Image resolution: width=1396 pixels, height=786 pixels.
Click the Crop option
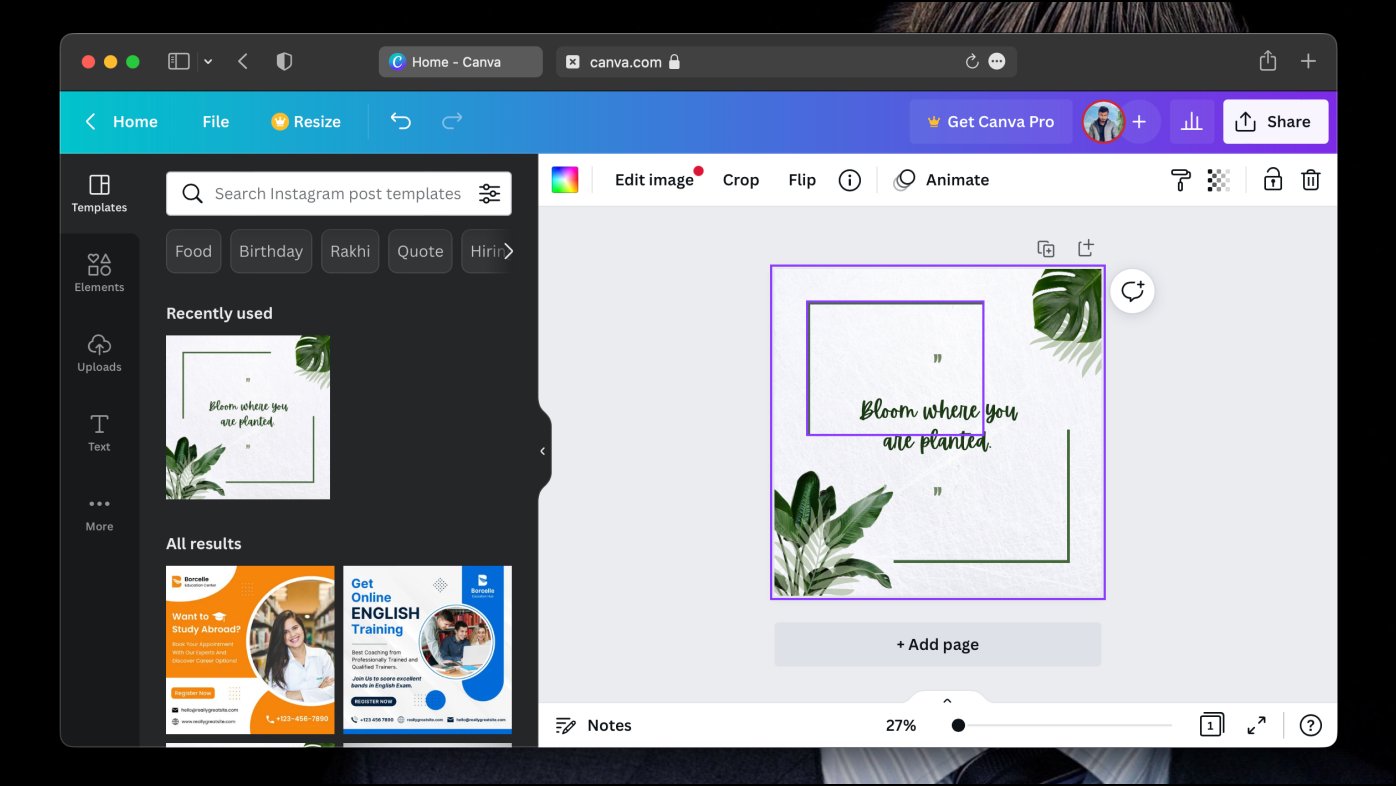click(x=741, y=180)
